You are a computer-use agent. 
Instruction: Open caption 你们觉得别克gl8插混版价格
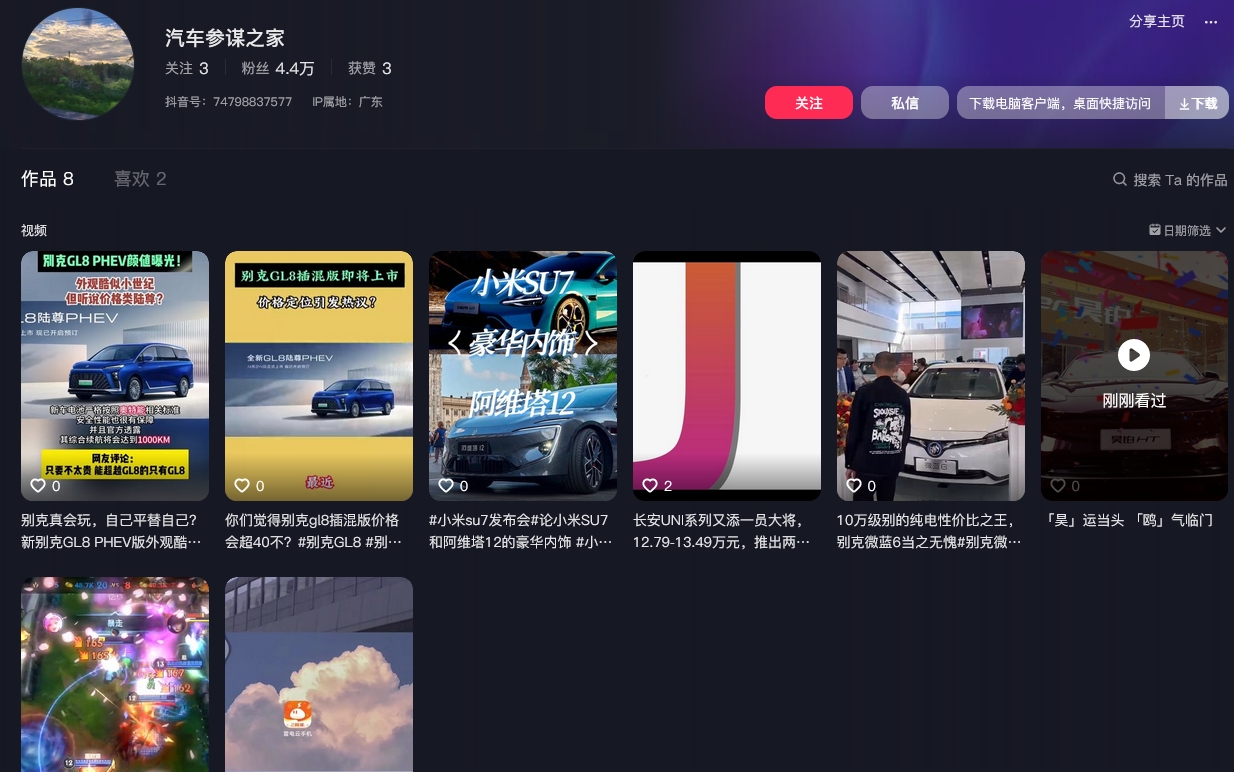pyautogui.click(x=314, y=531)
